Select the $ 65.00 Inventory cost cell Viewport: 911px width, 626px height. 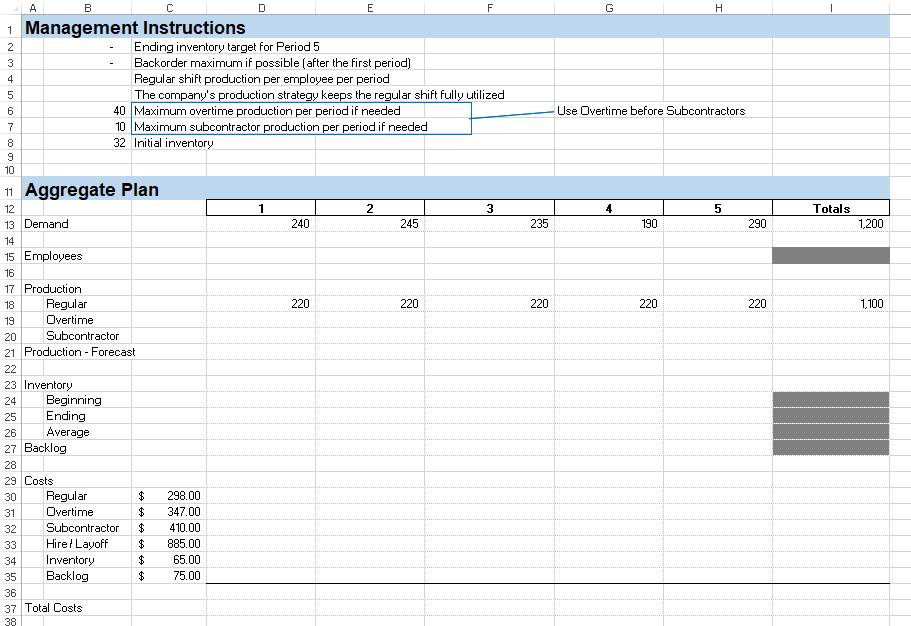pos(170,560)
